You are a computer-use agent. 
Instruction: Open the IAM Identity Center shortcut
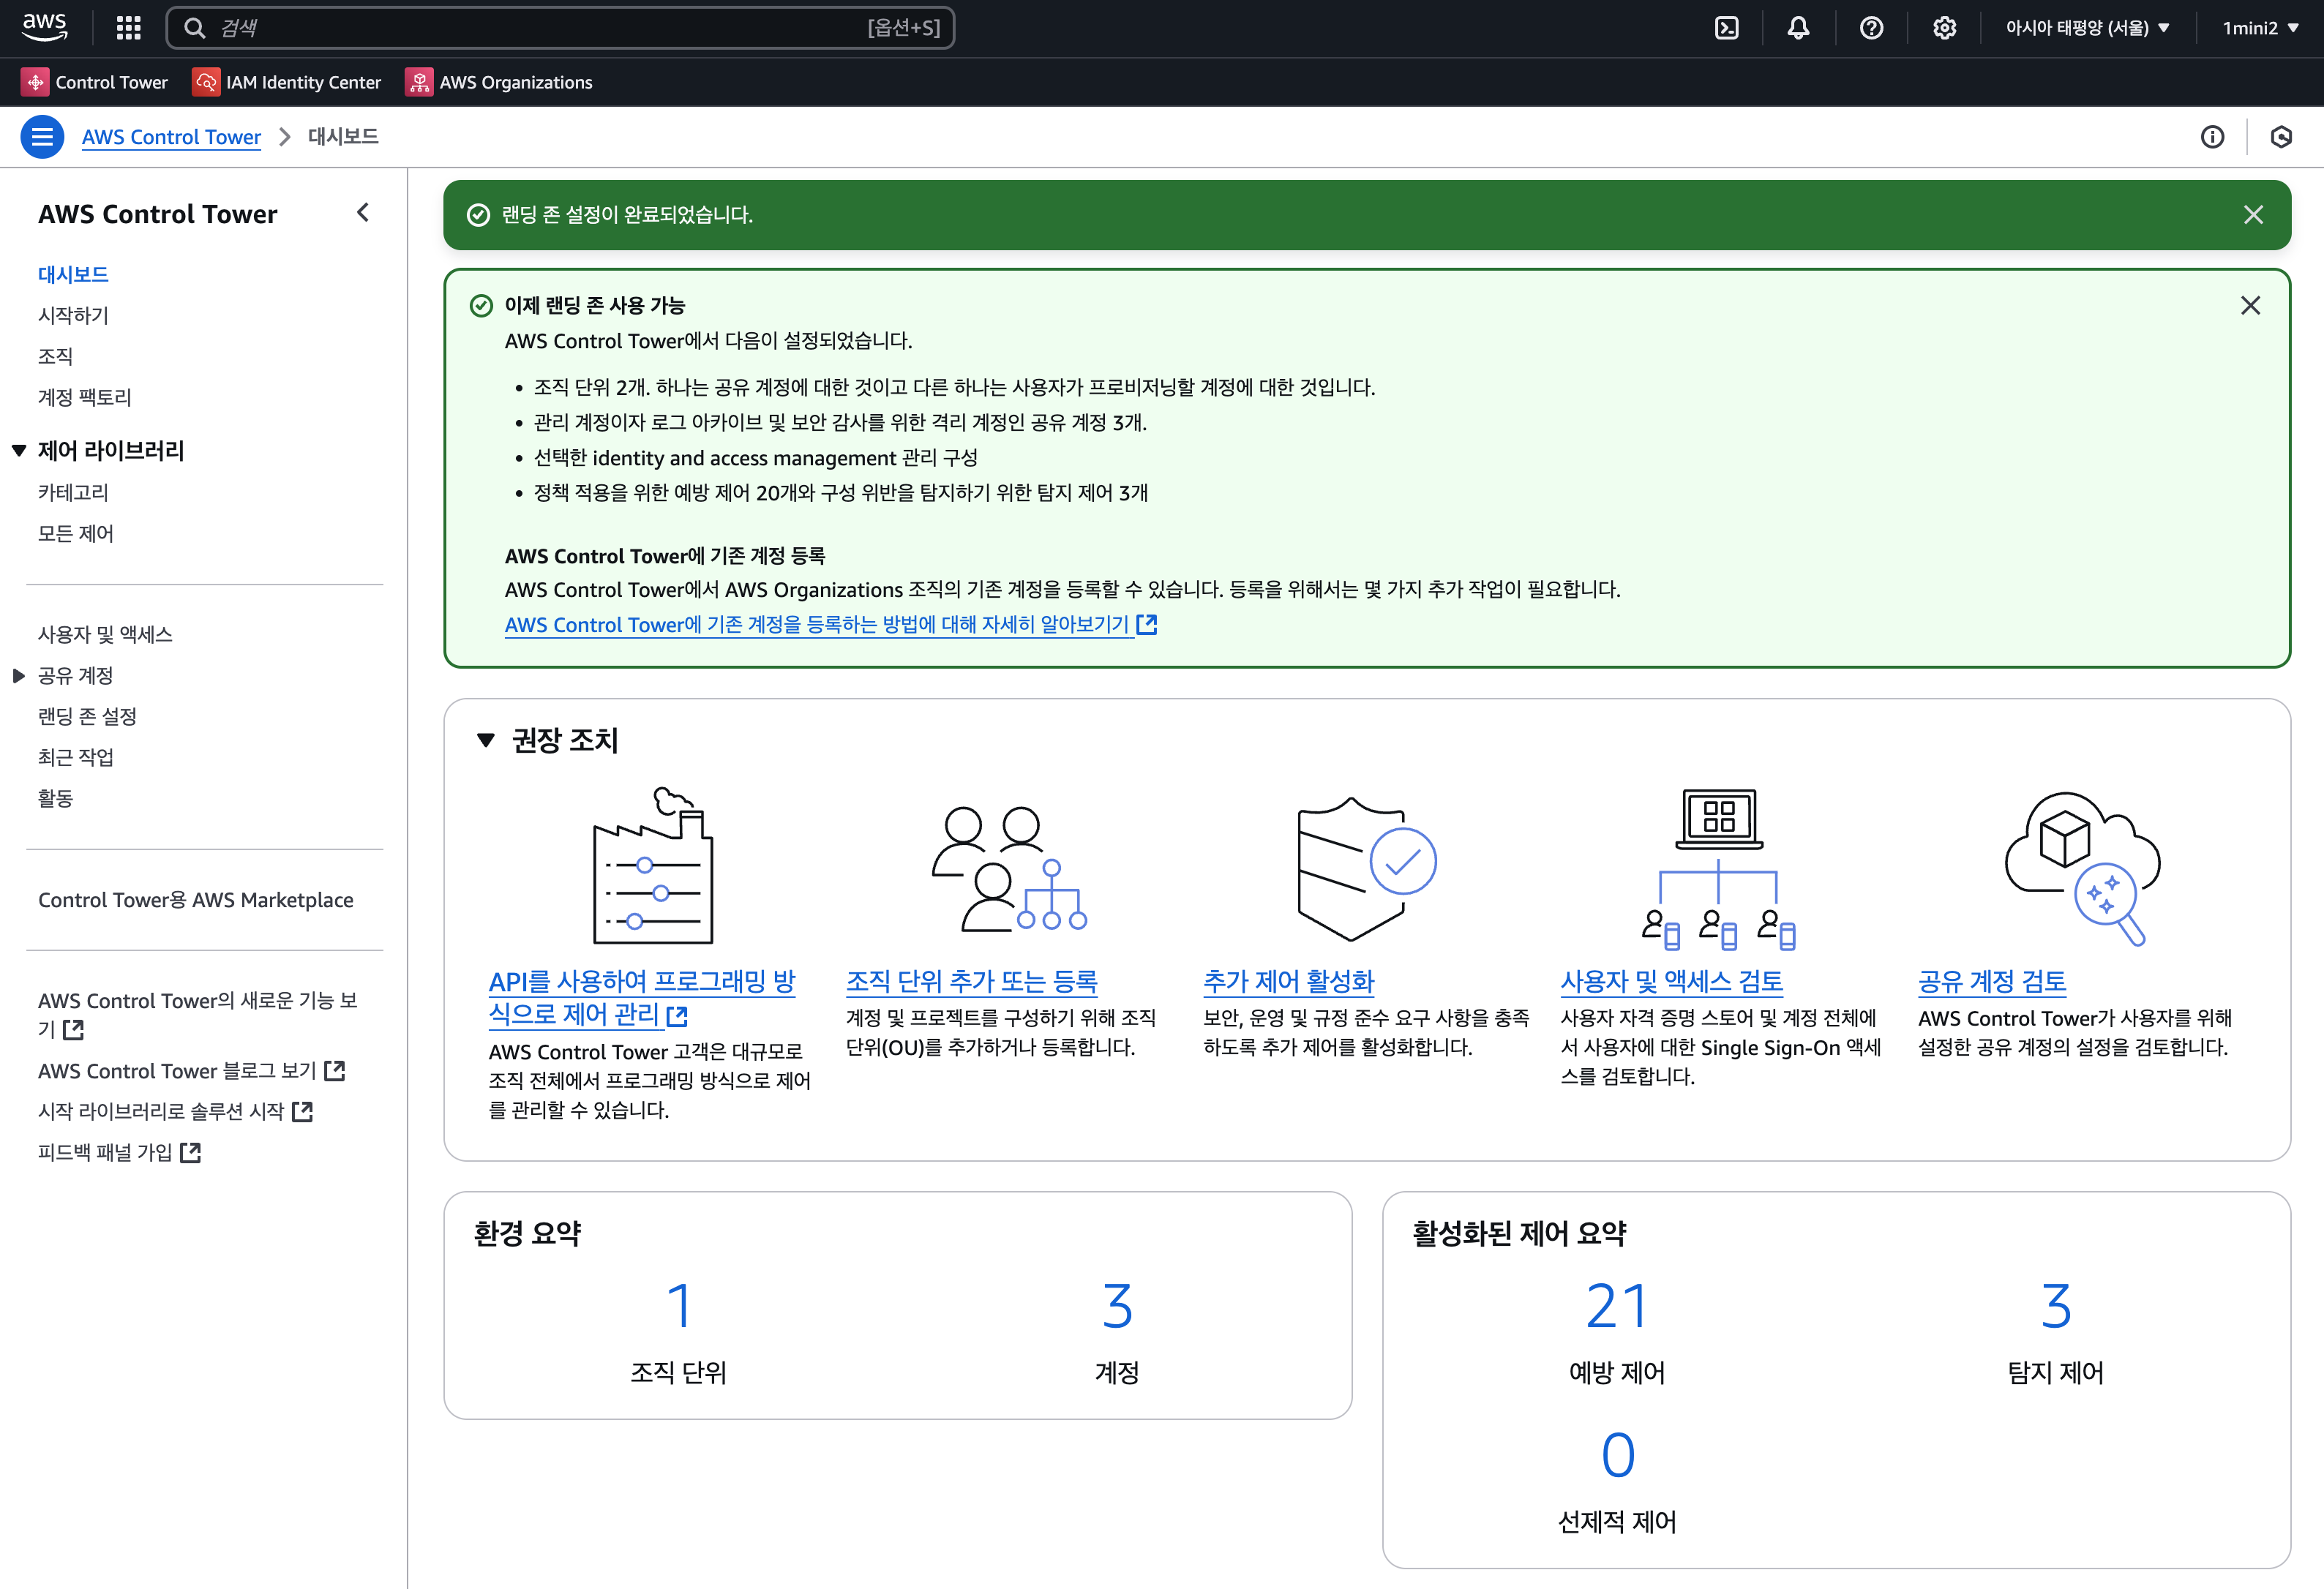[x=287, y=82]
